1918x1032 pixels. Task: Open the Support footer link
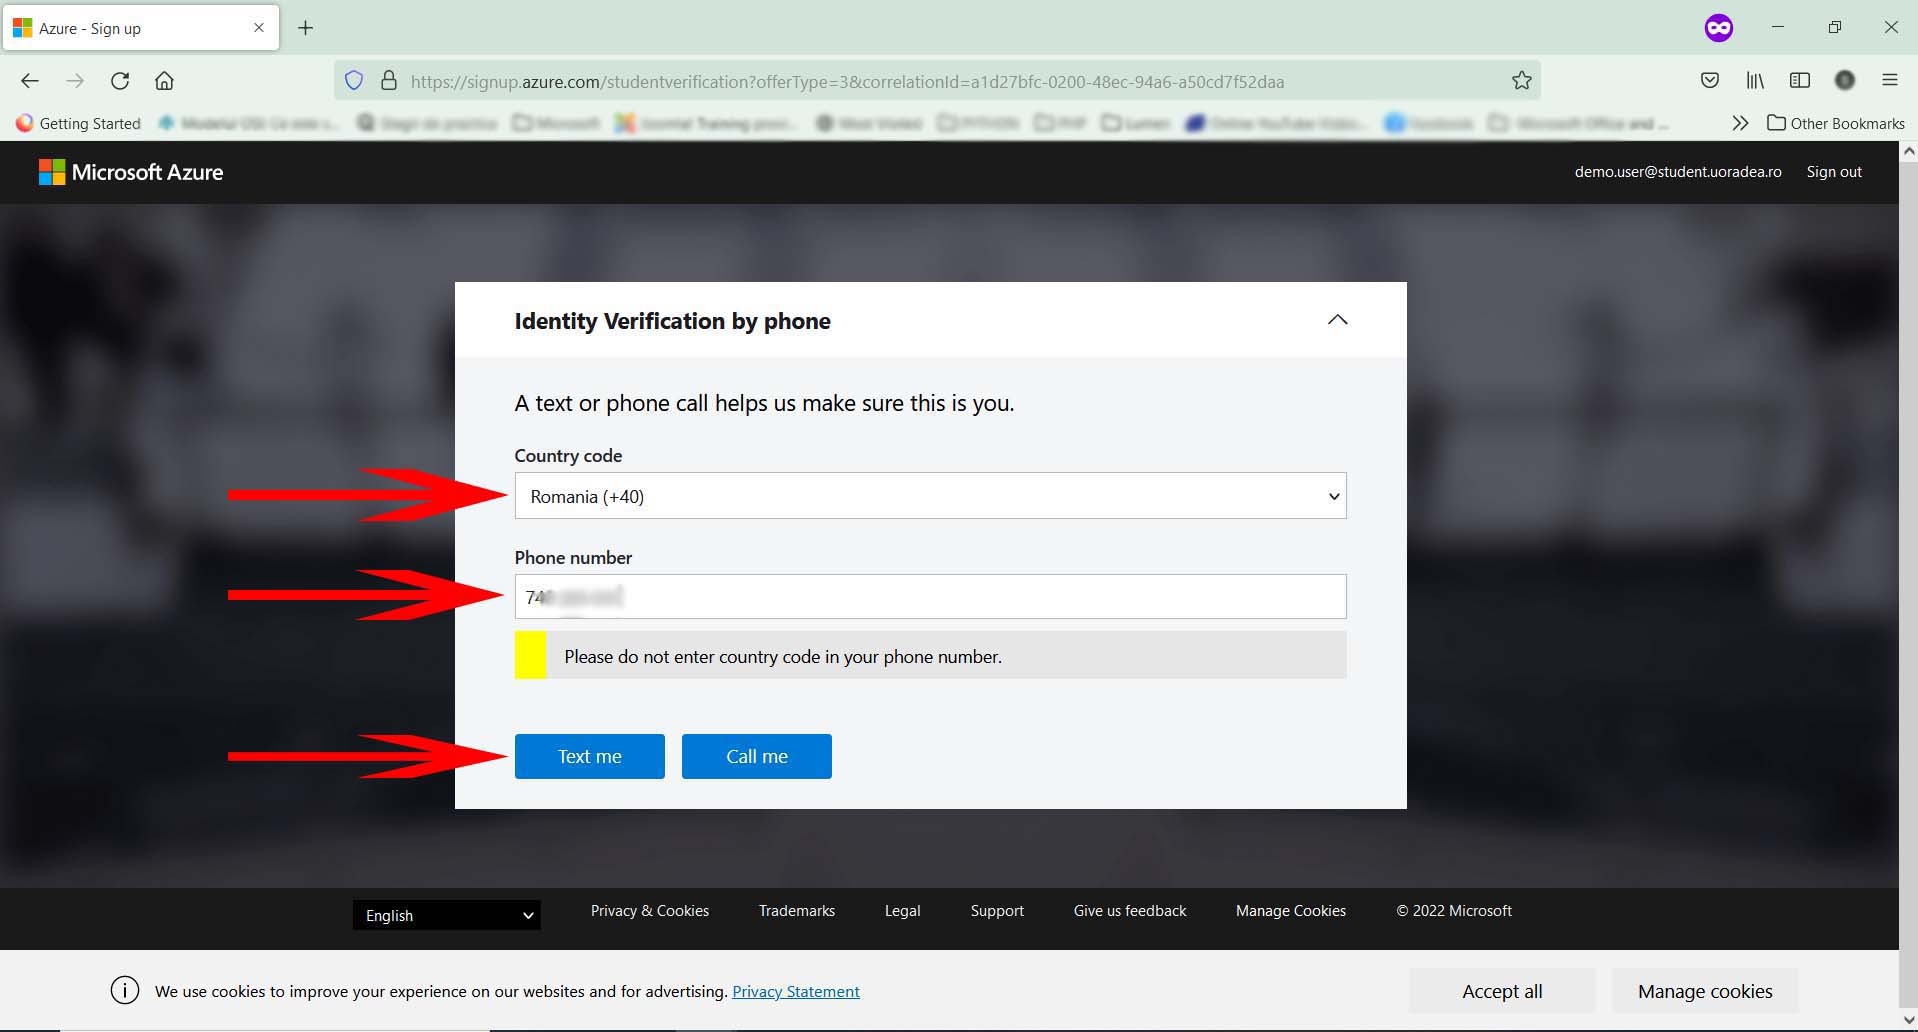point(997,911)
